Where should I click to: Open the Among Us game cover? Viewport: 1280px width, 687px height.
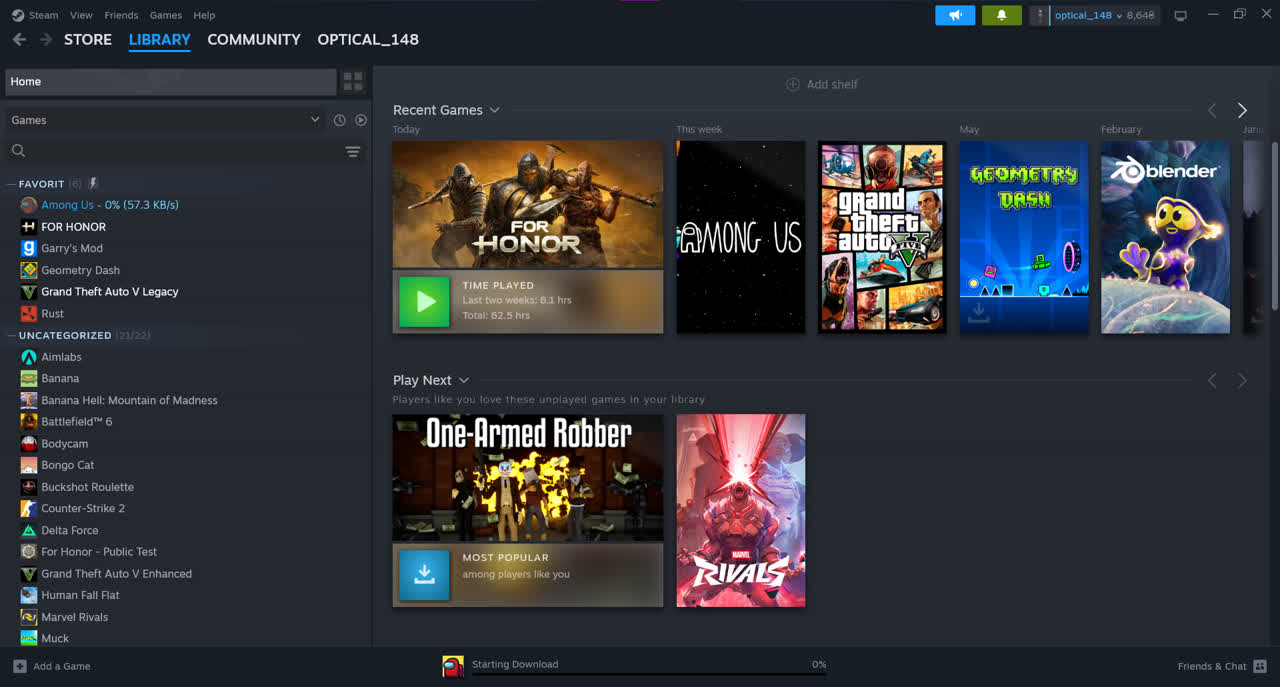coord(741,237)
